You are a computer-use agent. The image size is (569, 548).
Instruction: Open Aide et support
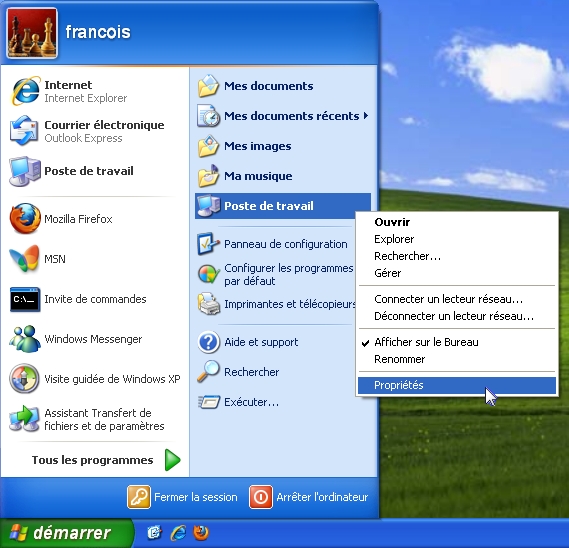(x=283, y=342)
